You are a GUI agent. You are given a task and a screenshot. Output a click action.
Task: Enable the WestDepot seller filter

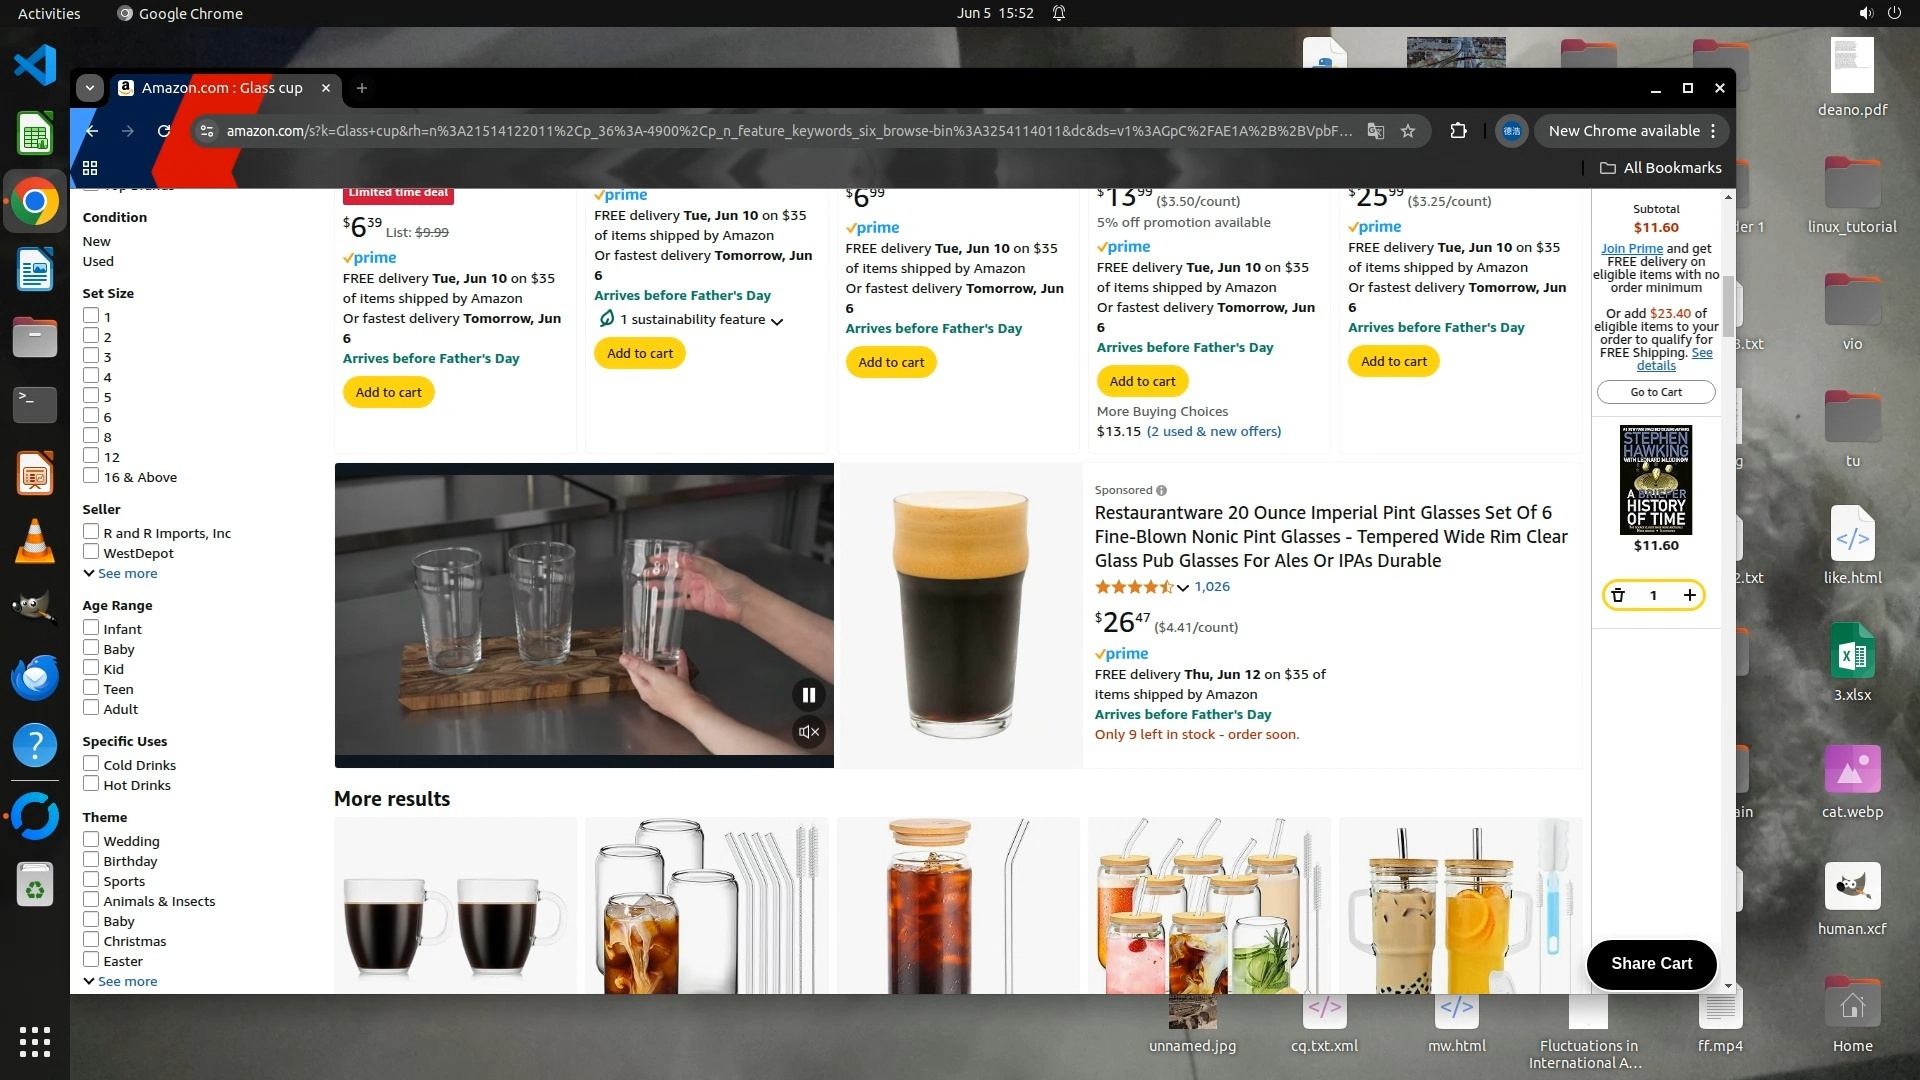tap(91, 552)
